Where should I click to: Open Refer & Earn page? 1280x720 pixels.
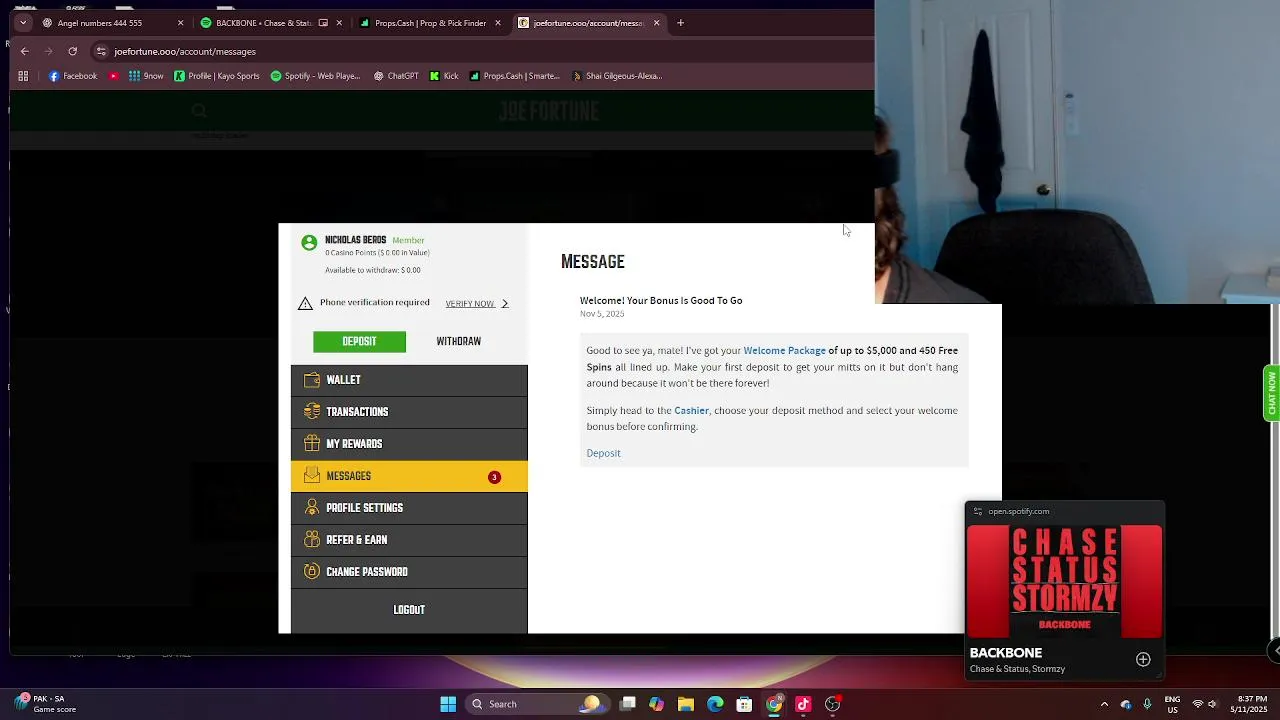409,540
